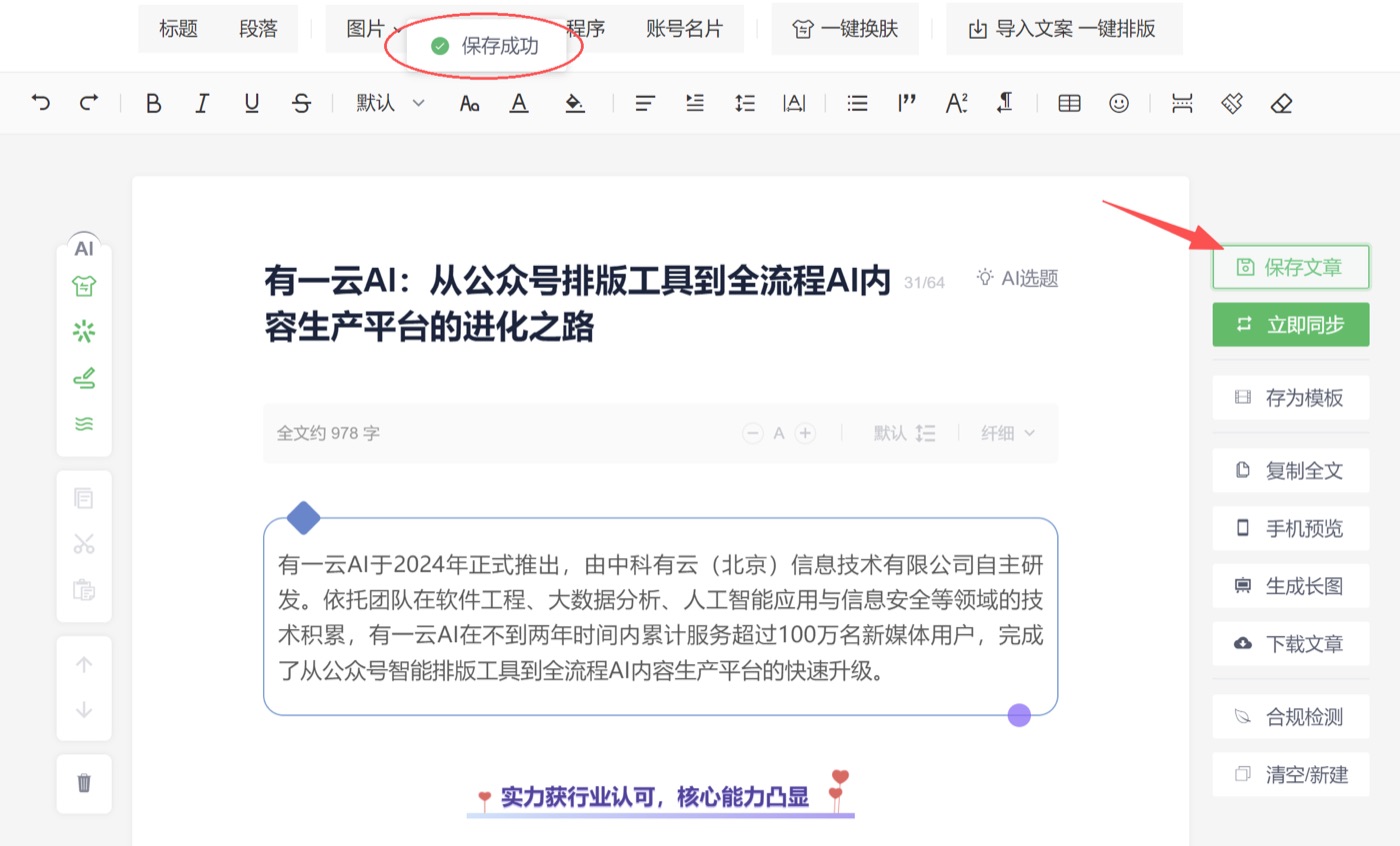
Task: Click the copy block sidebar icon
Action: coord(84,498)
